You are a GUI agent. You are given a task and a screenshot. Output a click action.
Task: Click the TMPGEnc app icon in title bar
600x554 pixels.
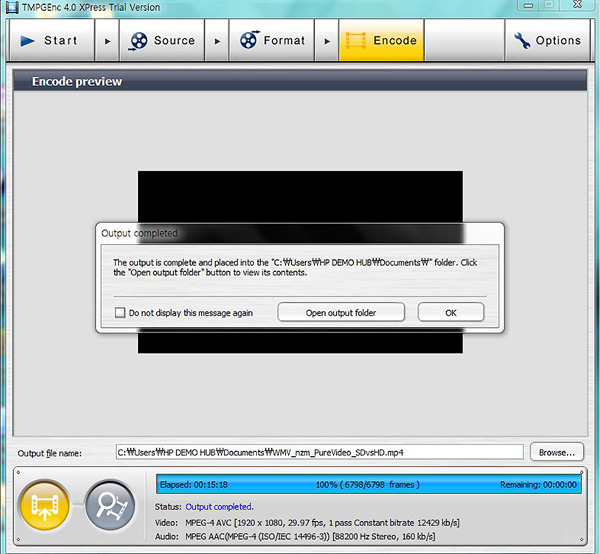tap(12, 7)
